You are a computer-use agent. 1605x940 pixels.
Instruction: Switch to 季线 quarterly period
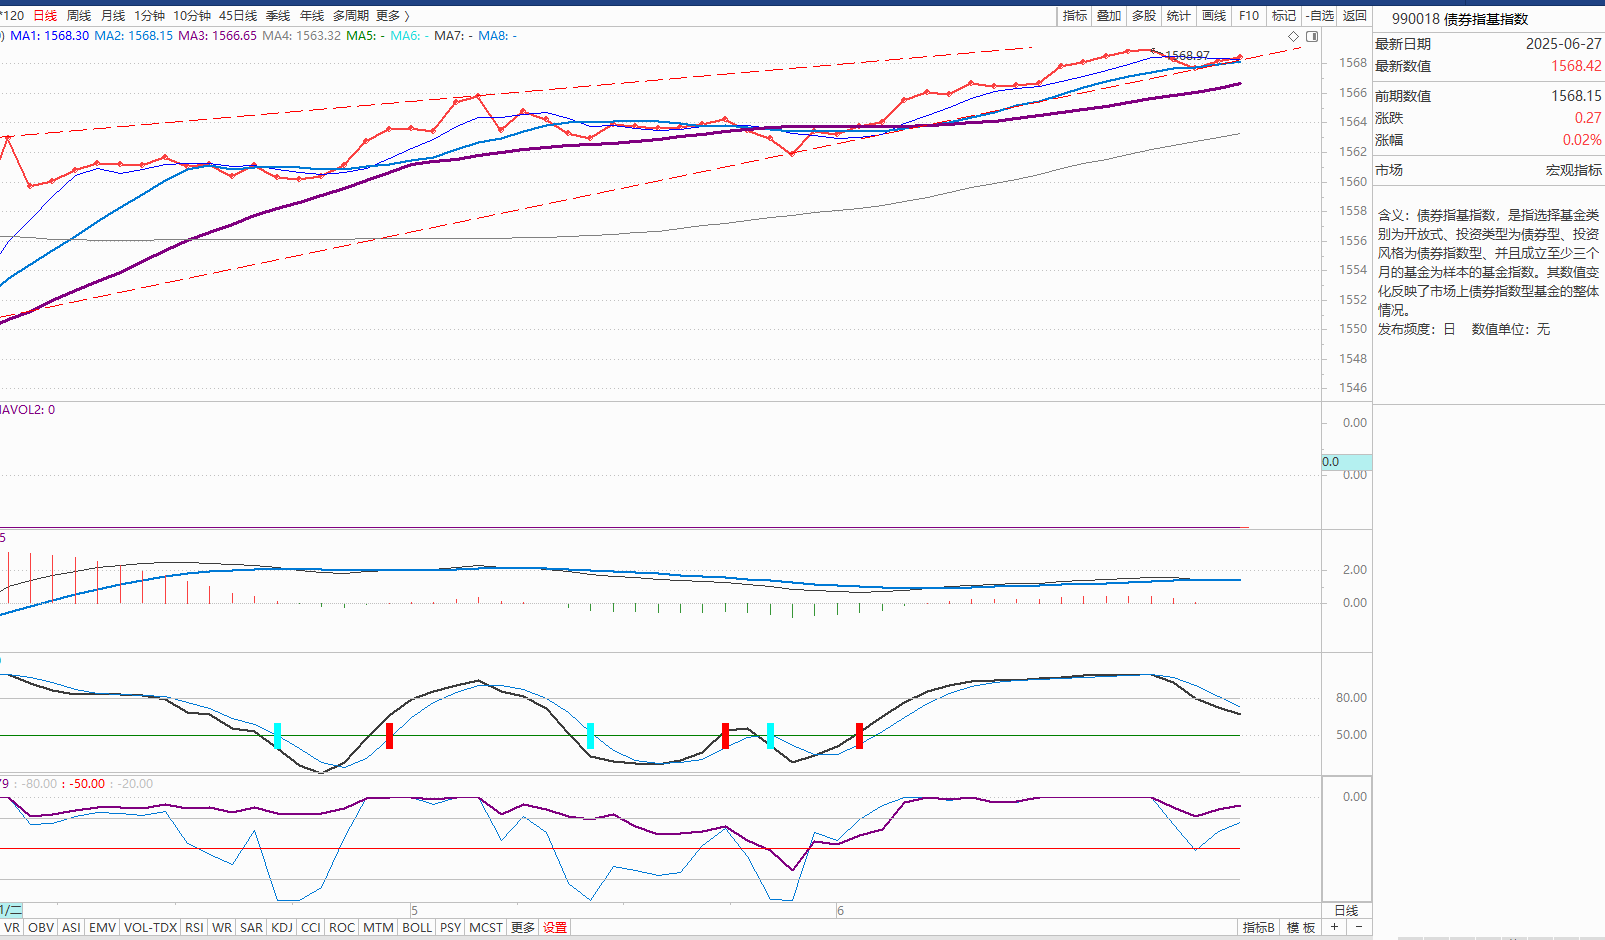click(278, 16)
